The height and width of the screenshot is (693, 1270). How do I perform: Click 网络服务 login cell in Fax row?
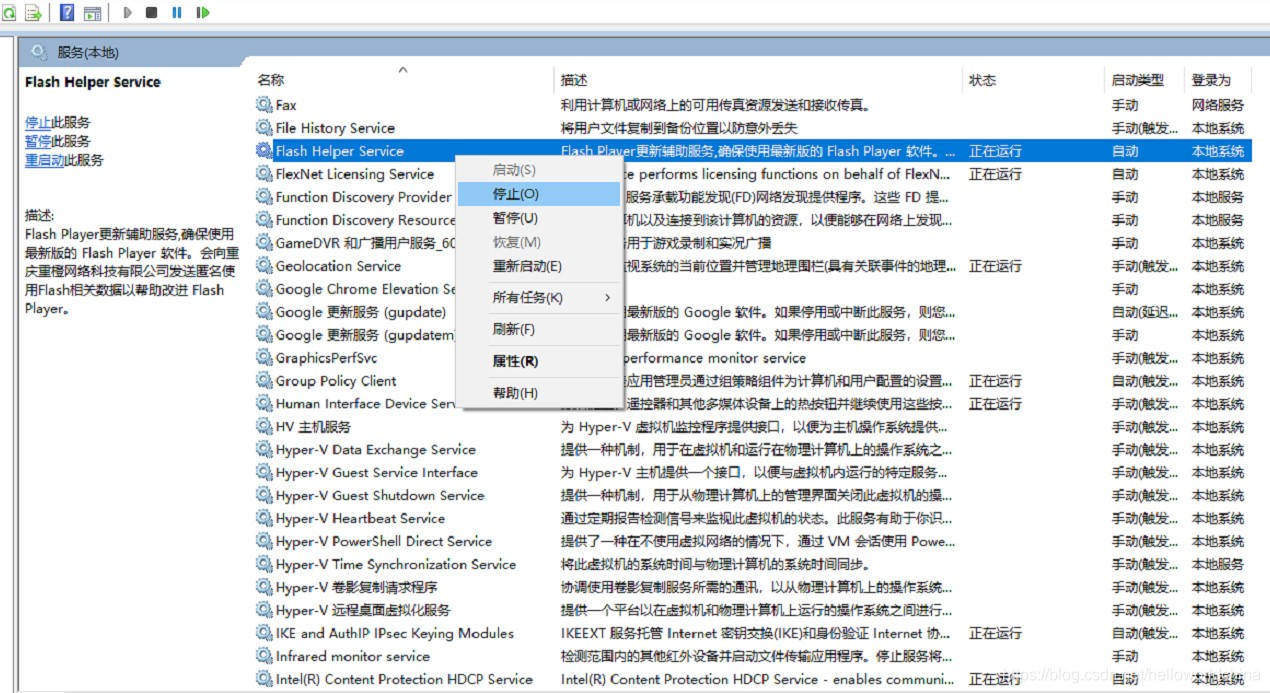[1218, 105]
